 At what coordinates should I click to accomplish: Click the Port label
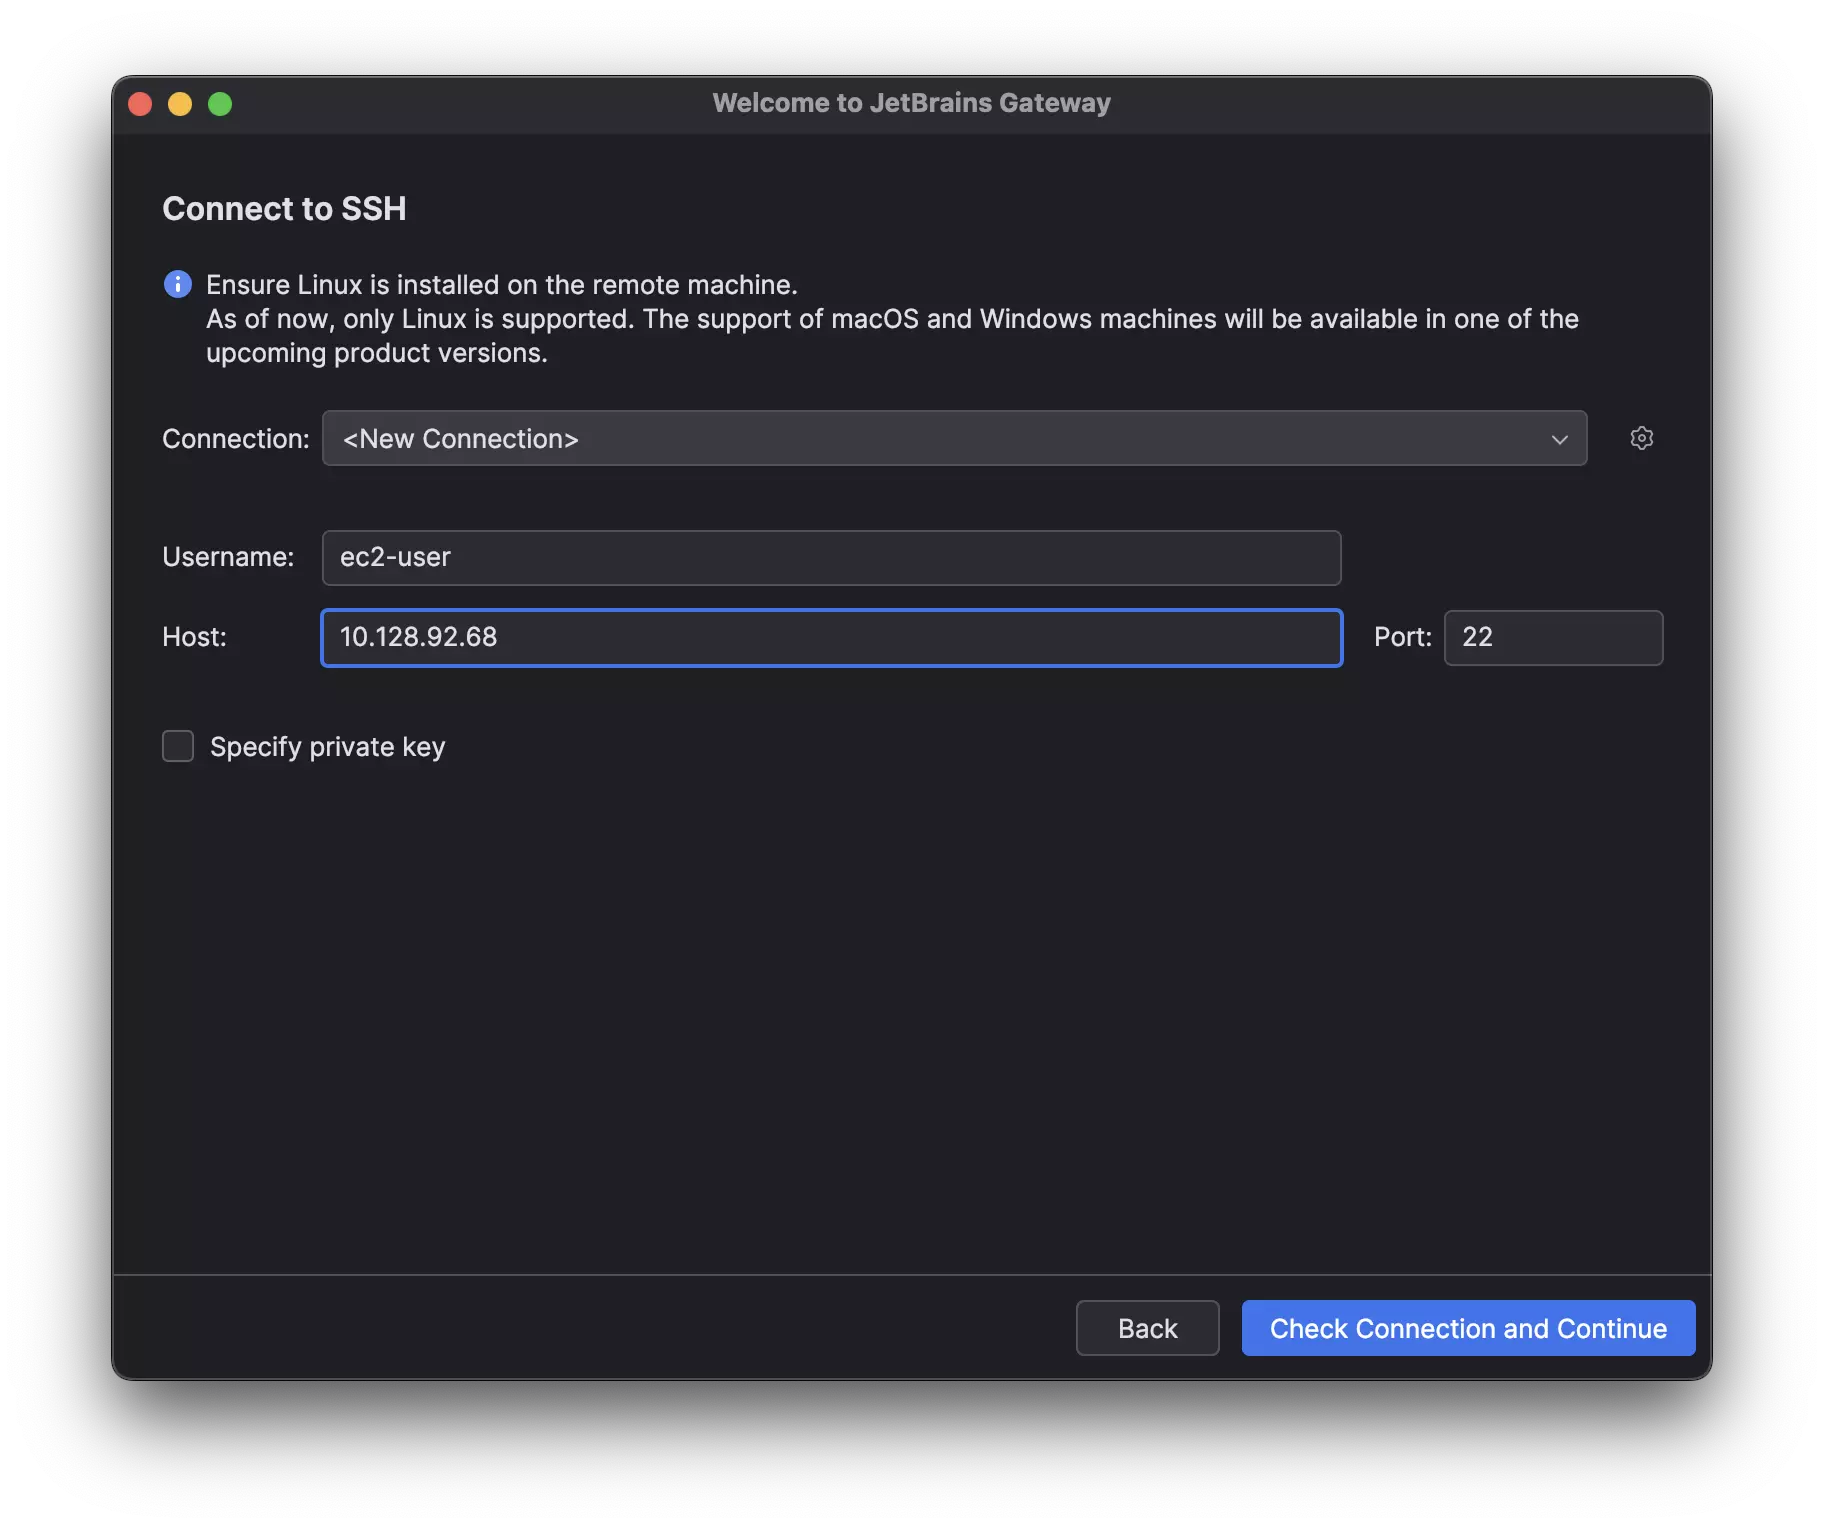[1402, 637]
